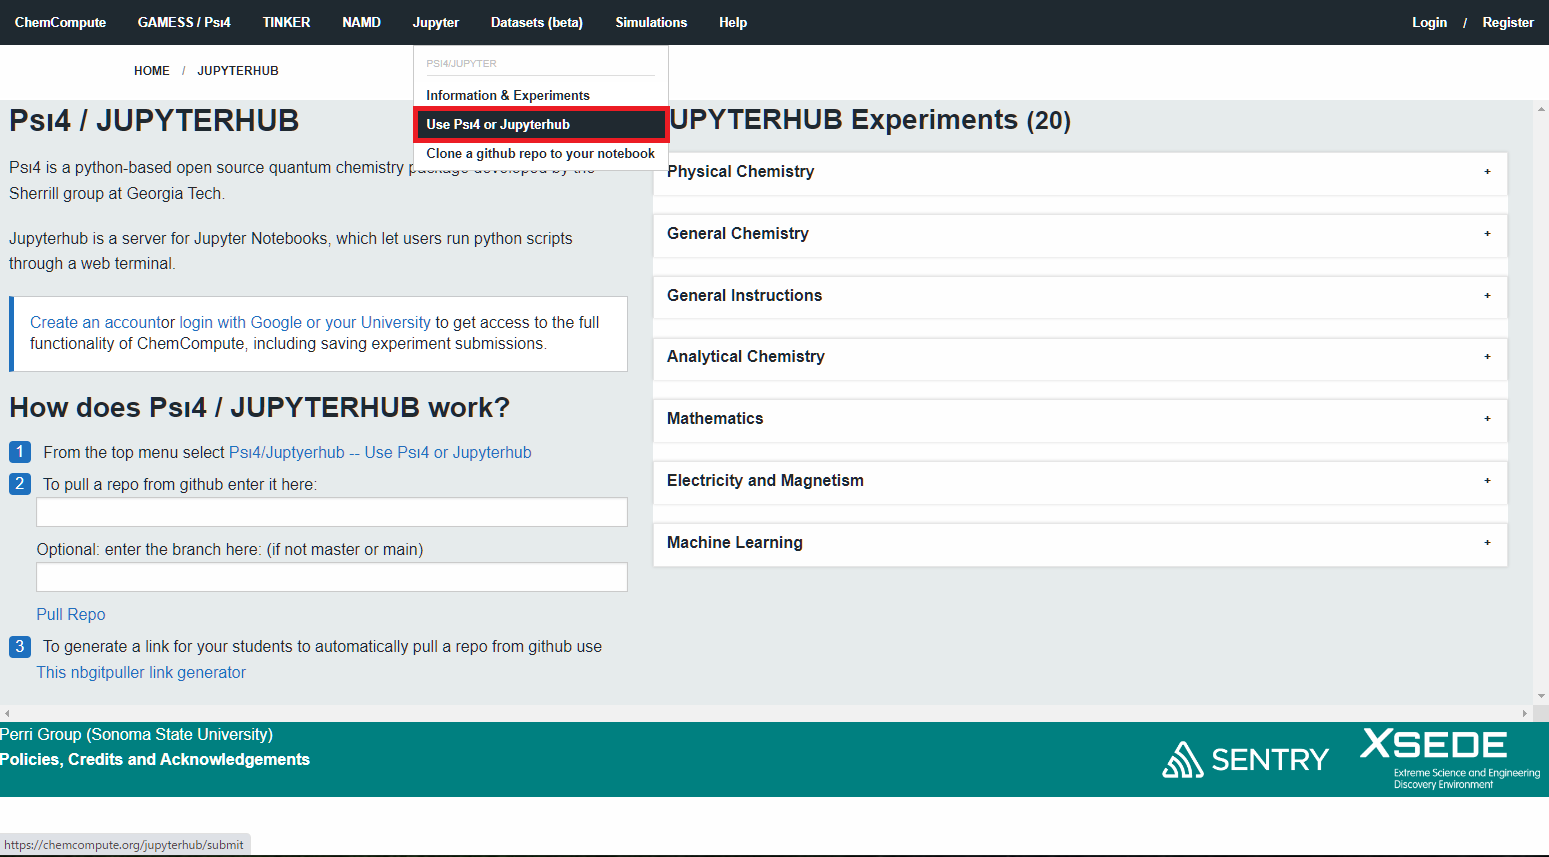Expand the Analytical Chemistry plus icon
Image resolution: width=1549 pixels, height=857 pixels.
pyautogui.click(x=1487, y=357)
